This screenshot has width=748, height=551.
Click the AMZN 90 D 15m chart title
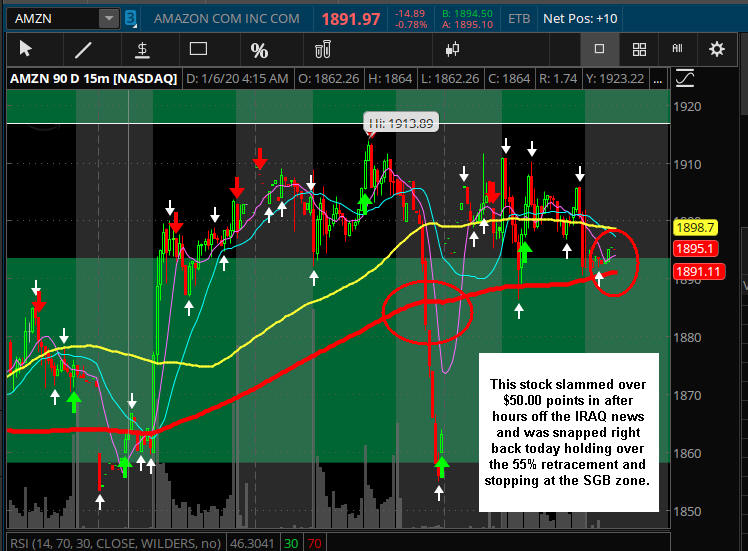tap(94, 79)
